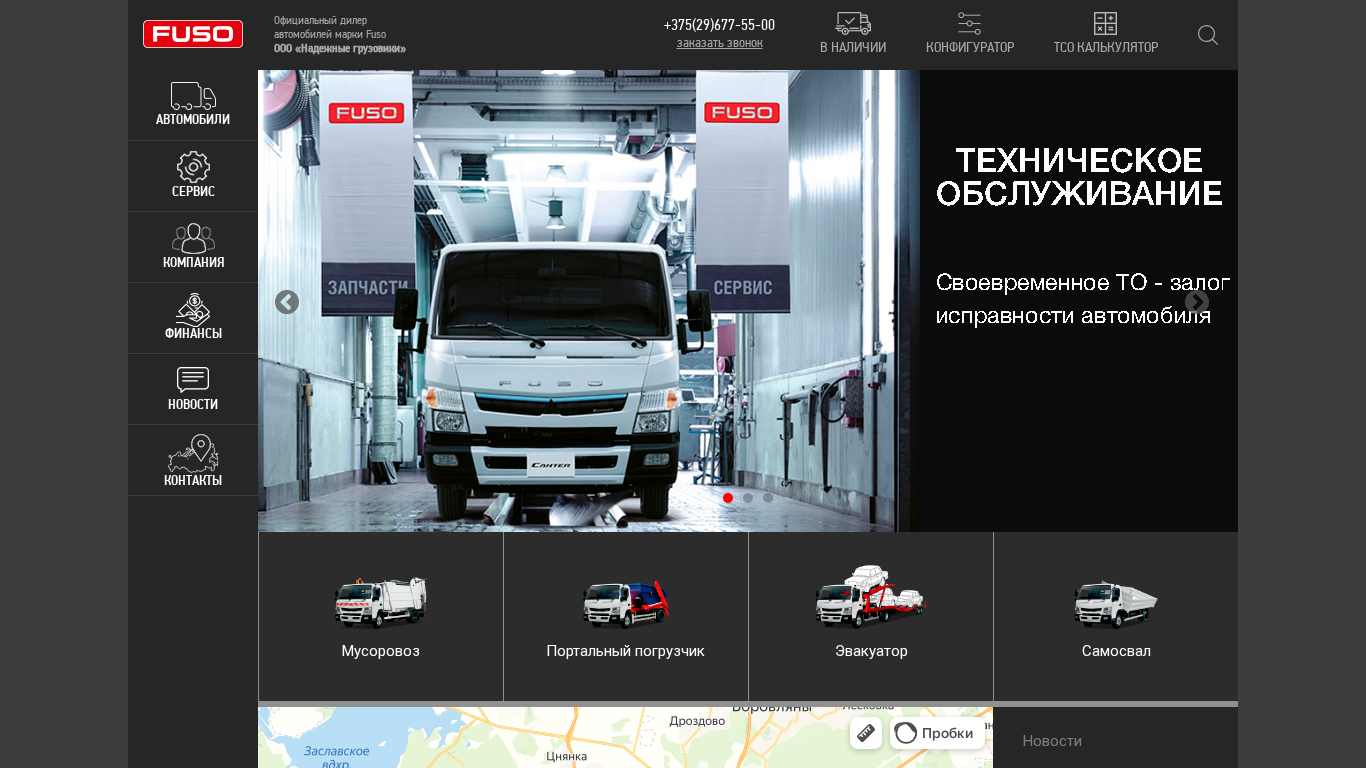Select the Портальный погрузчик truck image
This screenshot has height=768, width=1366.
626,603
